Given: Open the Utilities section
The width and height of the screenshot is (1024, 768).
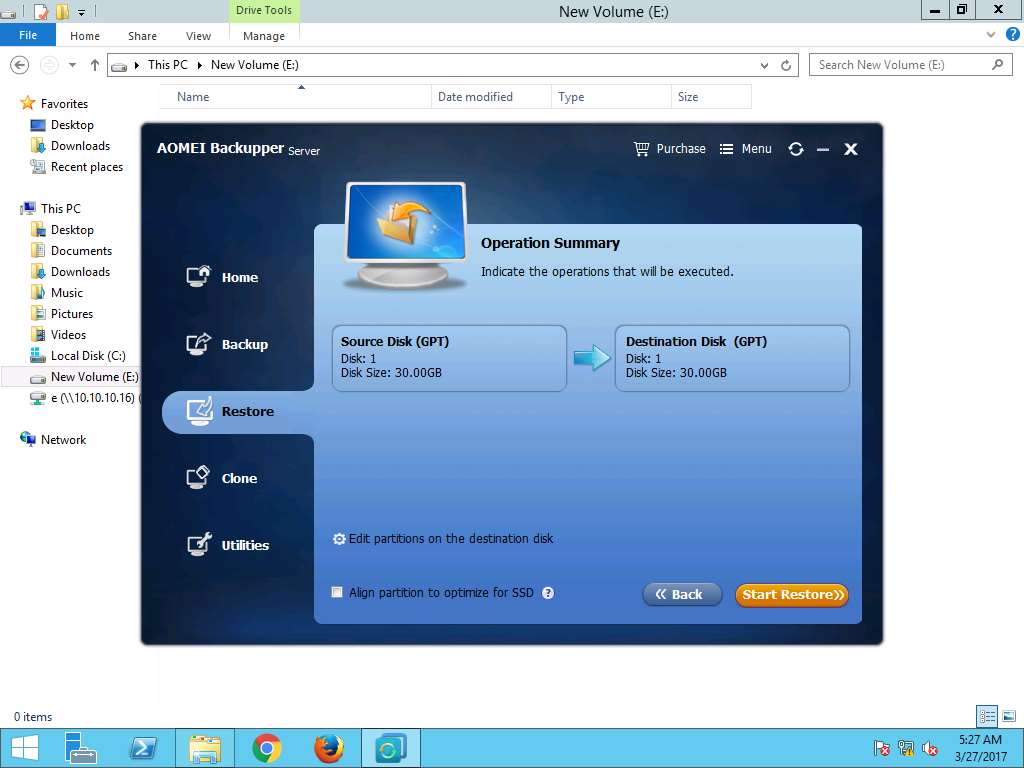Looking at the screenshot, I should tap(227, 545).
